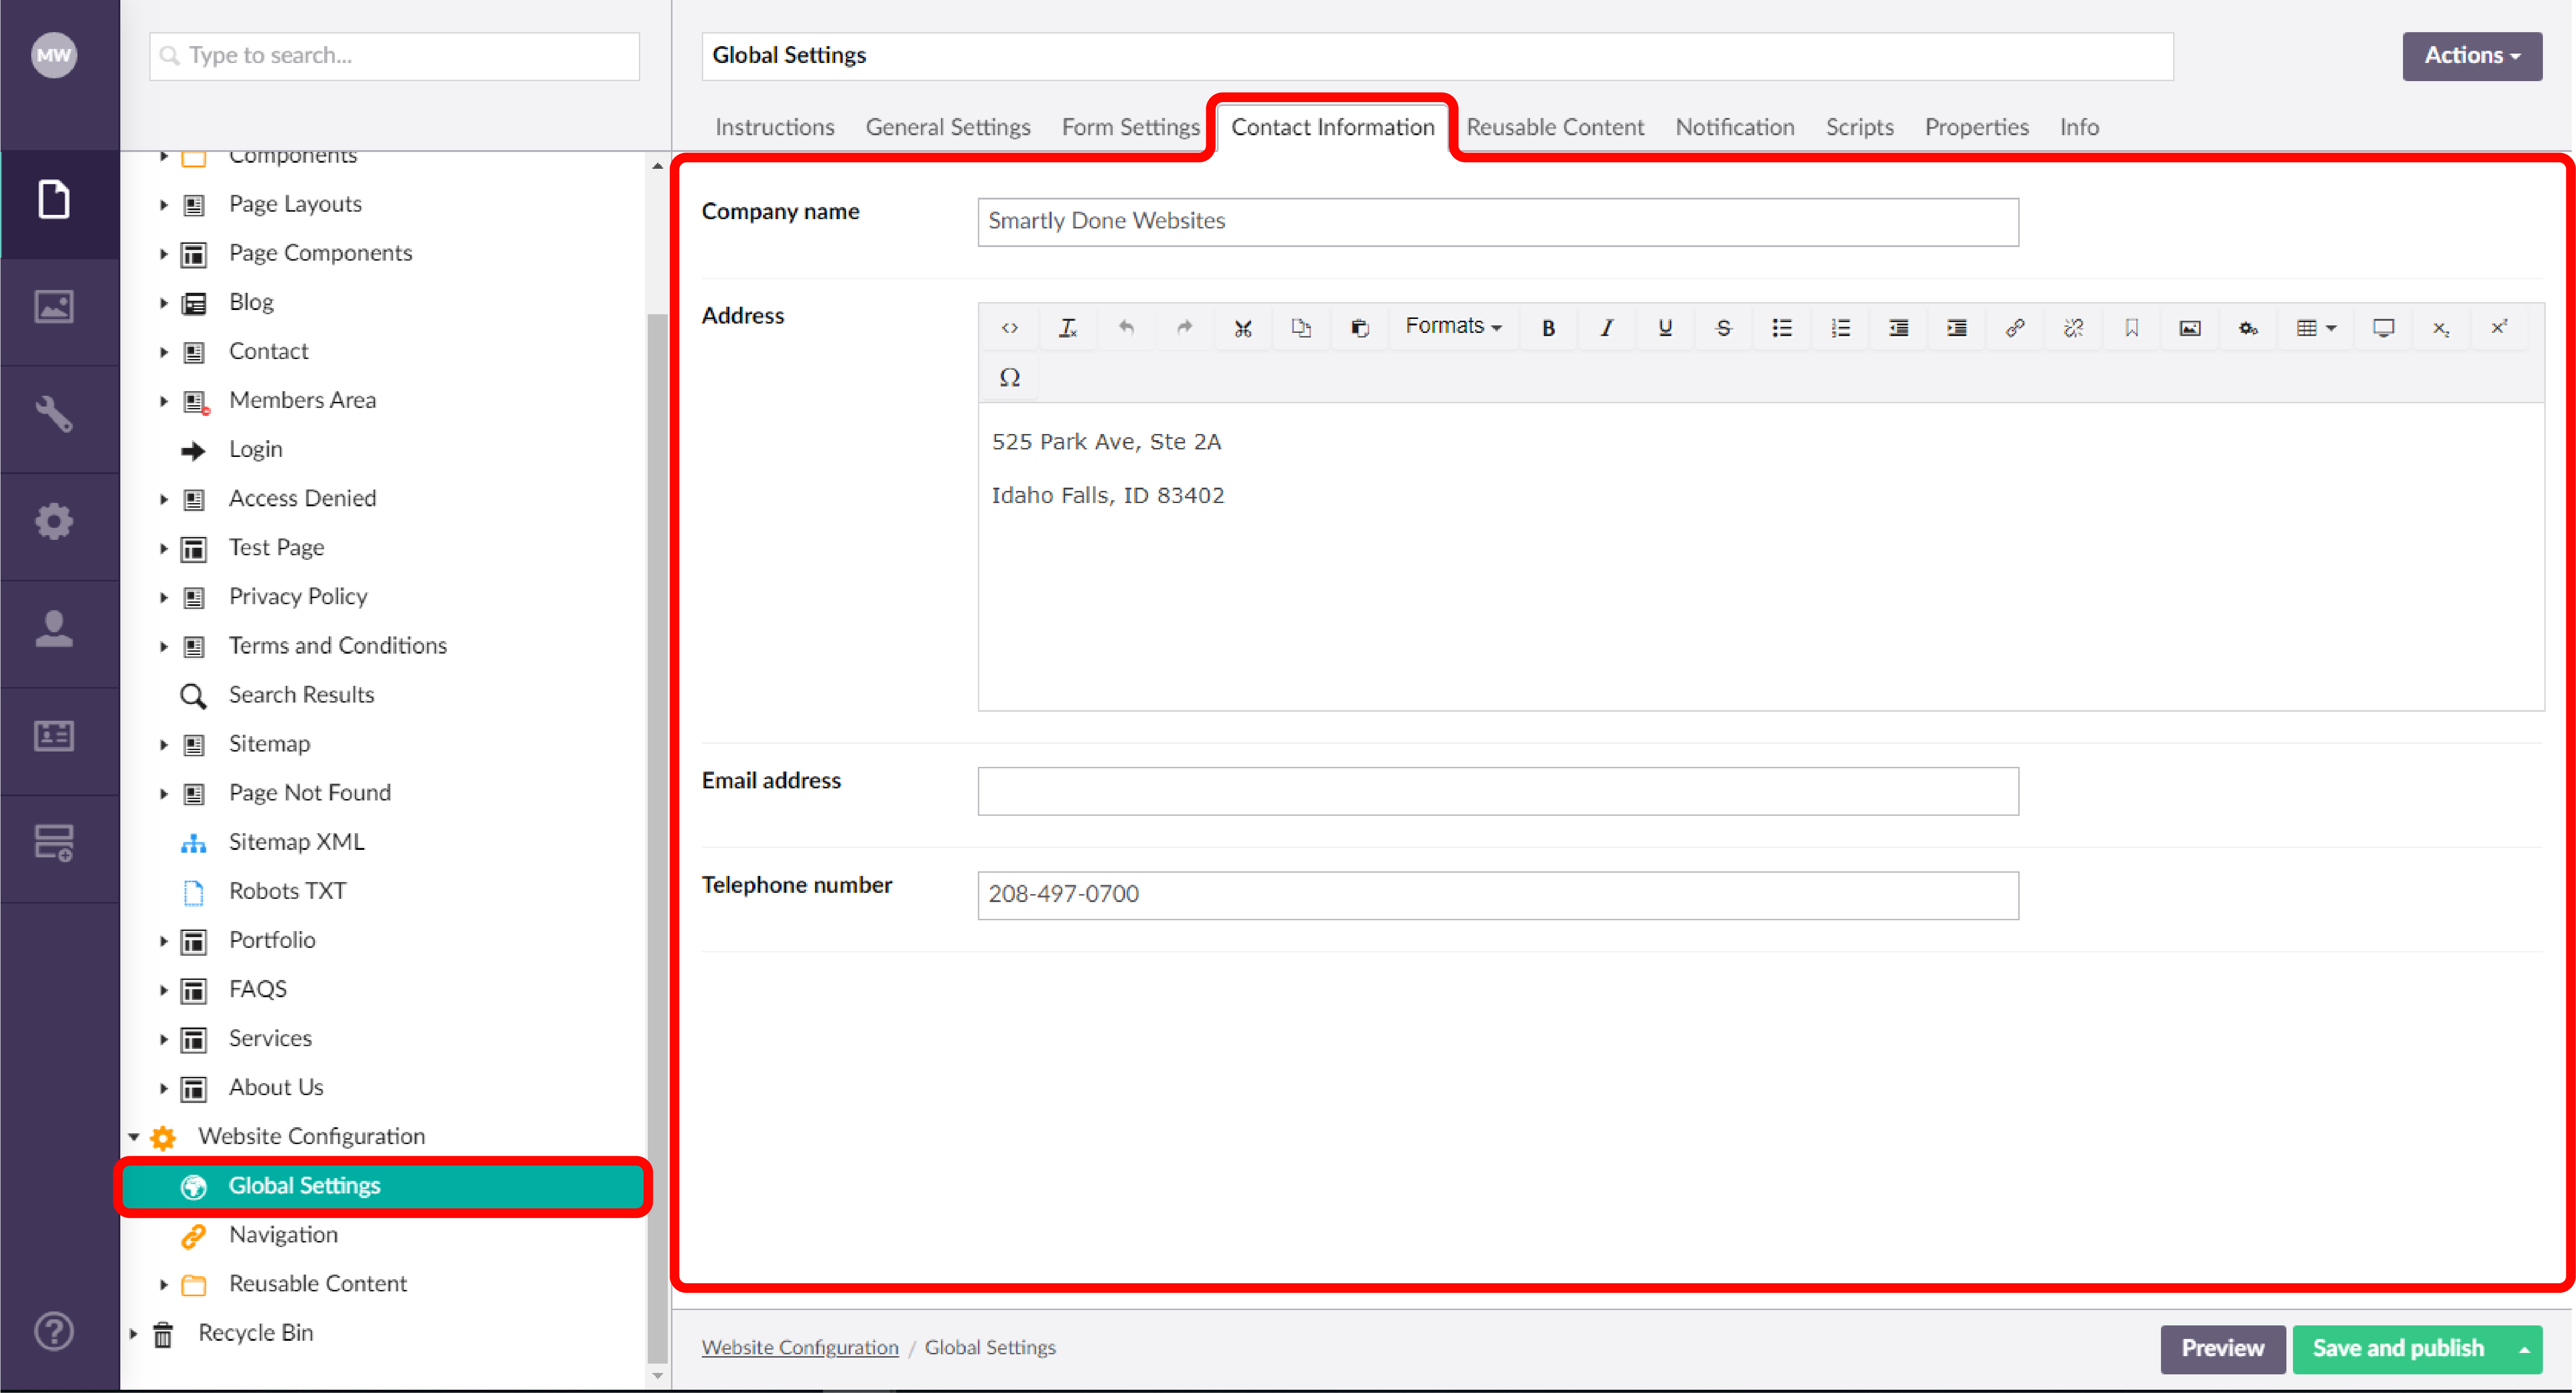This screenshot has height=1393, width=2576.
Task: Open the Members section in sidebar
Action: point(54,736)
